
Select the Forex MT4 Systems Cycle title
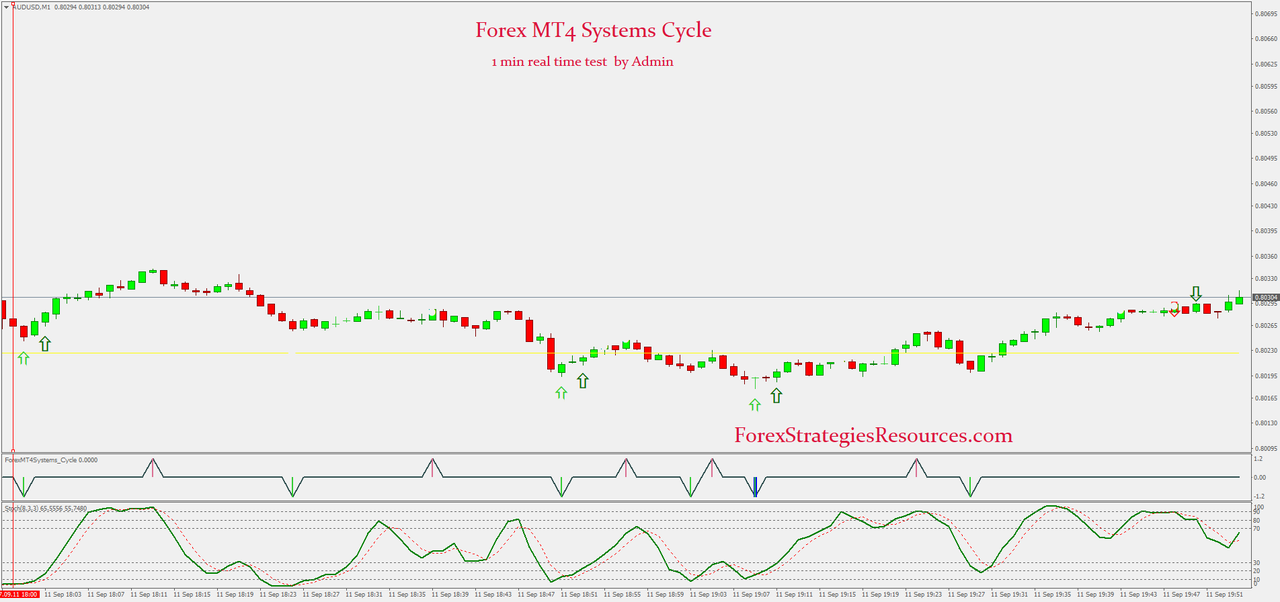click(x=594, y=30)
